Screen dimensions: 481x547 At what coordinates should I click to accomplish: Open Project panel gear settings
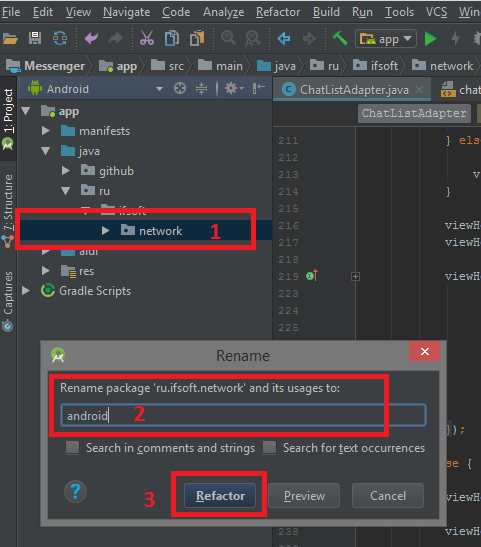coord(234,89)
